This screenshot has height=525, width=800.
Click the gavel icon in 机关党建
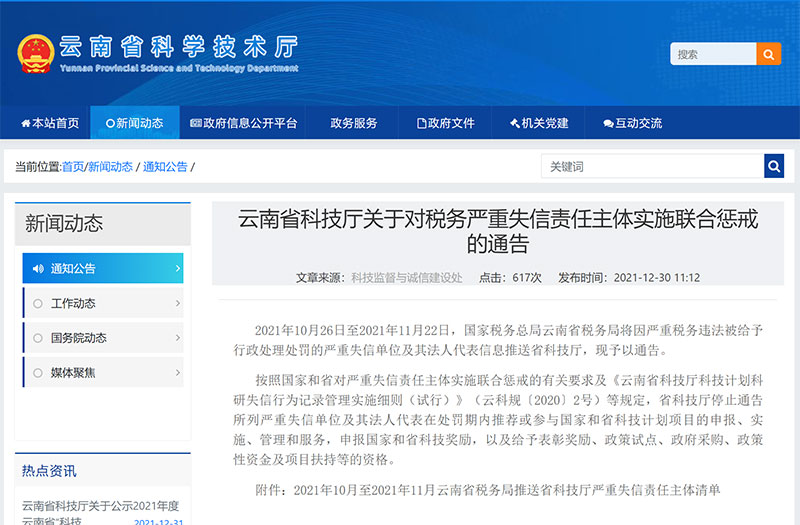(515, 123)
